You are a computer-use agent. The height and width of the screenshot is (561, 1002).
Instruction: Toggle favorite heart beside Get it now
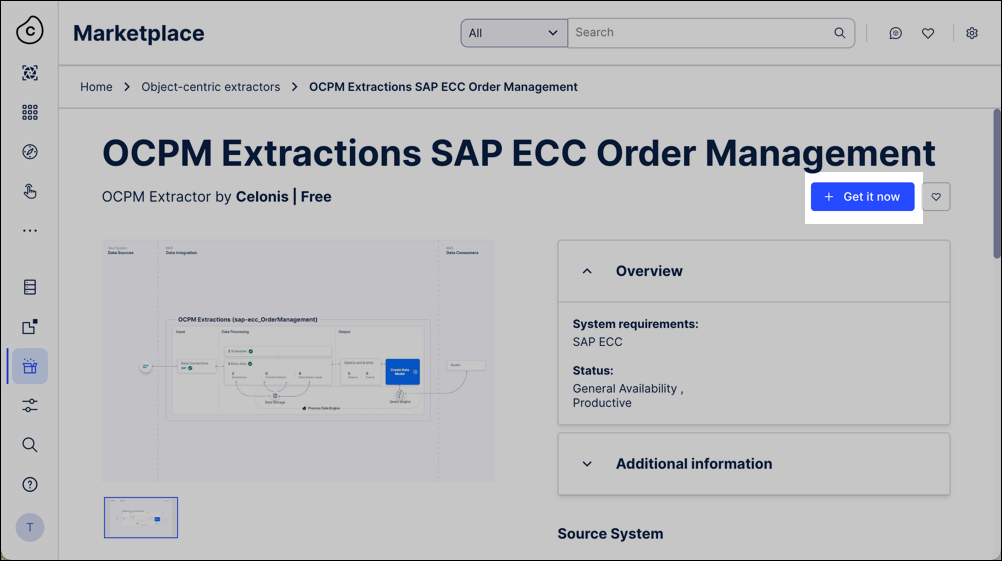[x=936, y=197]
